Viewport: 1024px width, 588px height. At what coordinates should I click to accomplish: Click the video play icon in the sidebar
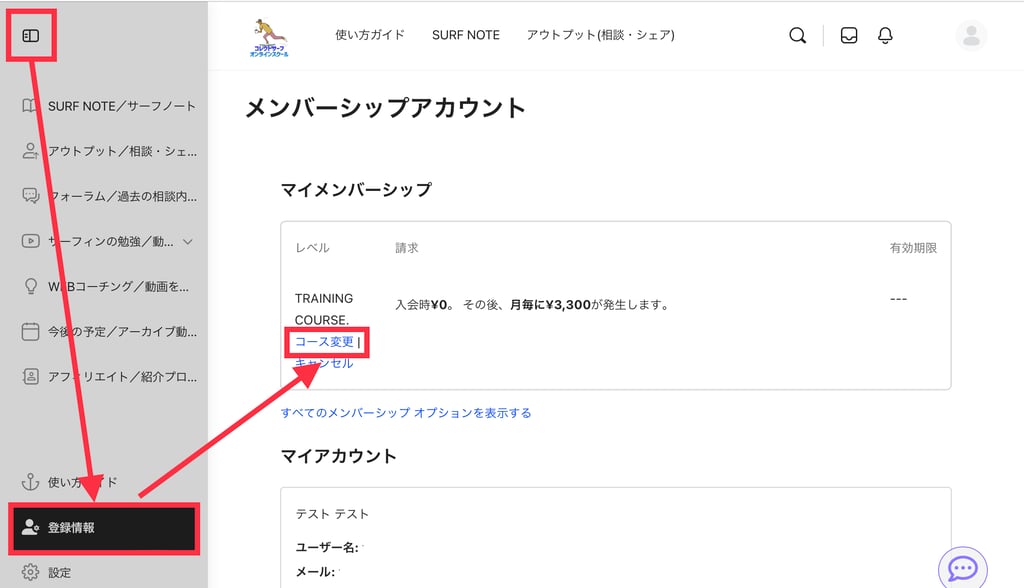tap(31, 241)
